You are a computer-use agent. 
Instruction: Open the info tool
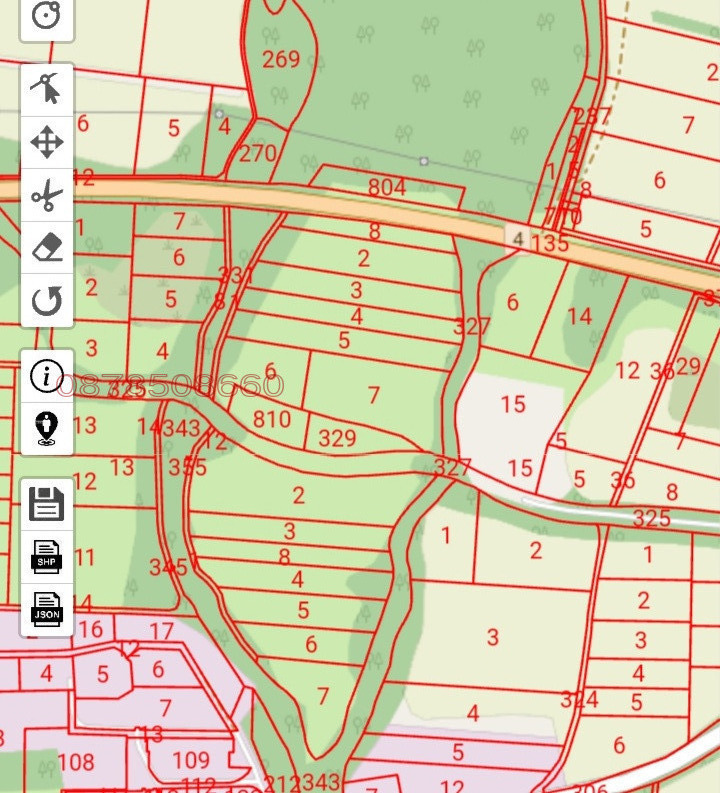47,376
